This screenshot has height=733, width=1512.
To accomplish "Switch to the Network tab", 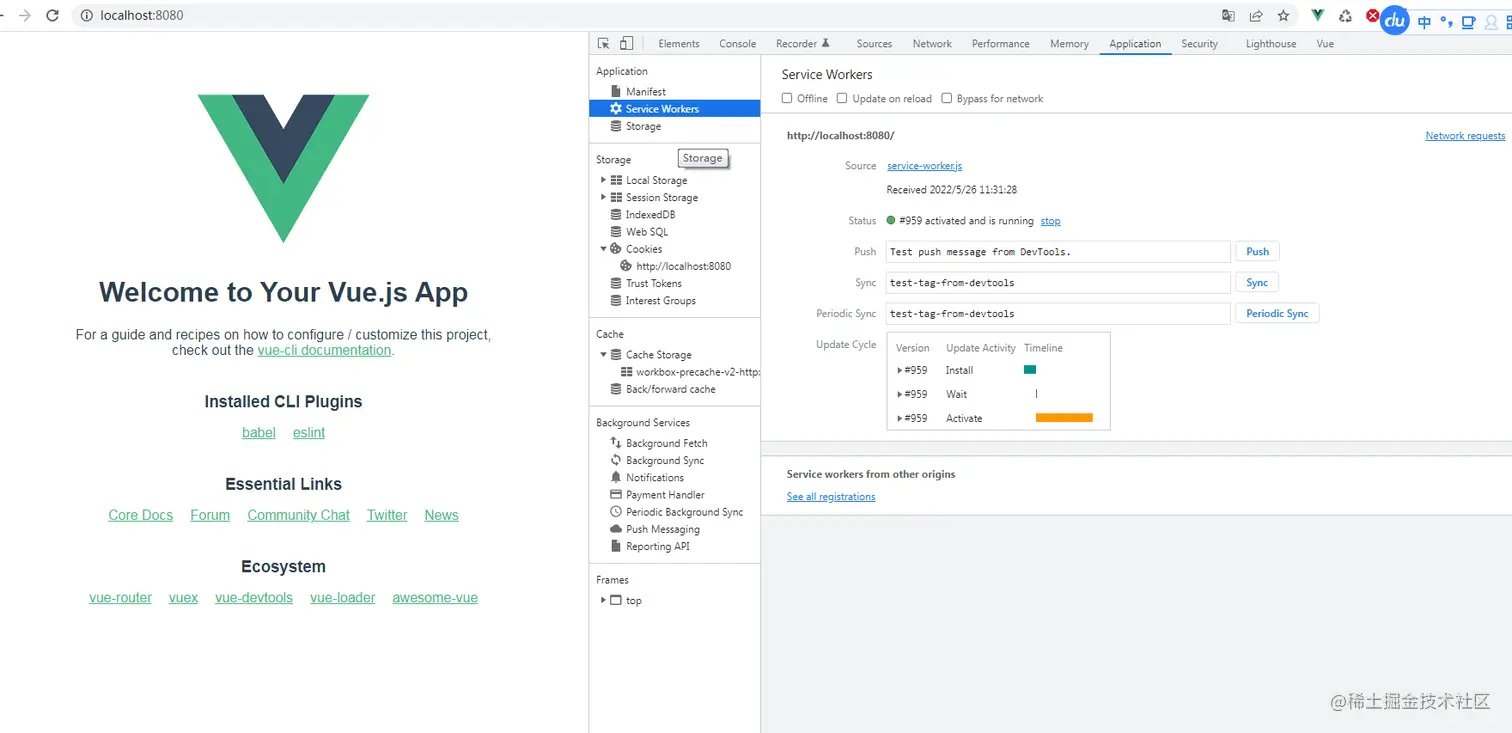I will tap(932, 43).
